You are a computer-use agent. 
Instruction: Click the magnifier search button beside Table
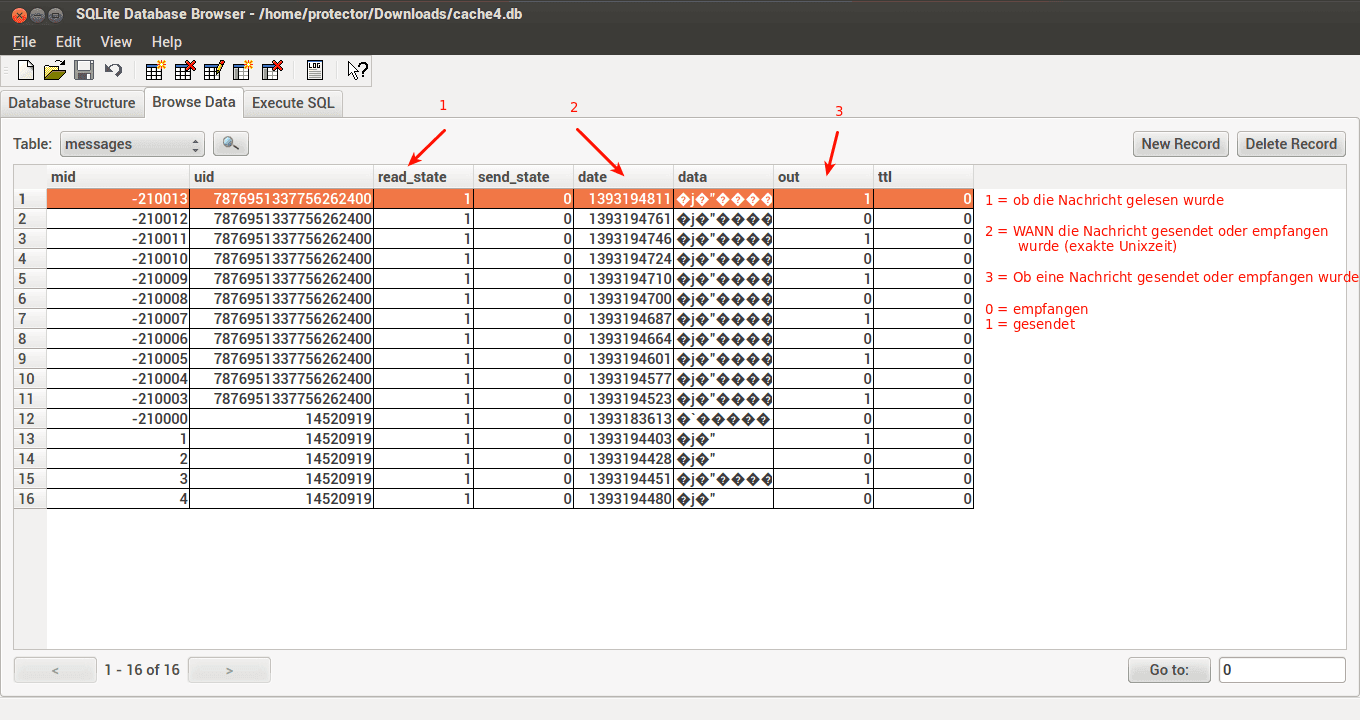(x=231, y=144)
